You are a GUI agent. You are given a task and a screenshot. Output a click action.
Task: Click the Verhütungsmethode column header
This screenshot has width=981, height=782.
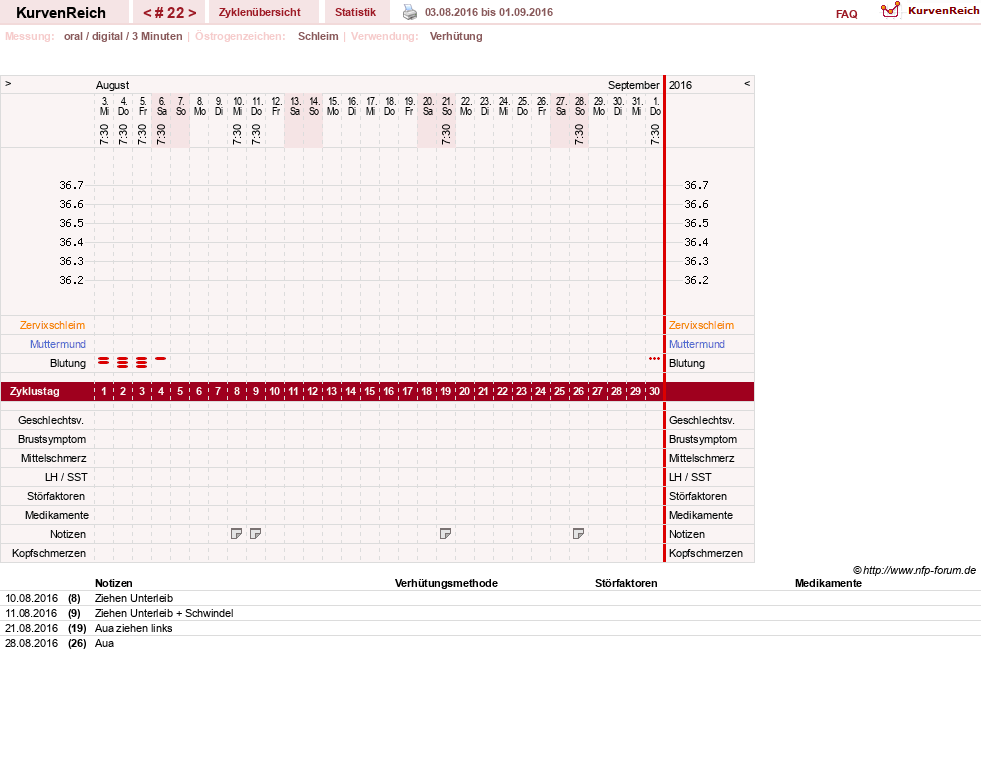[446, 583]
